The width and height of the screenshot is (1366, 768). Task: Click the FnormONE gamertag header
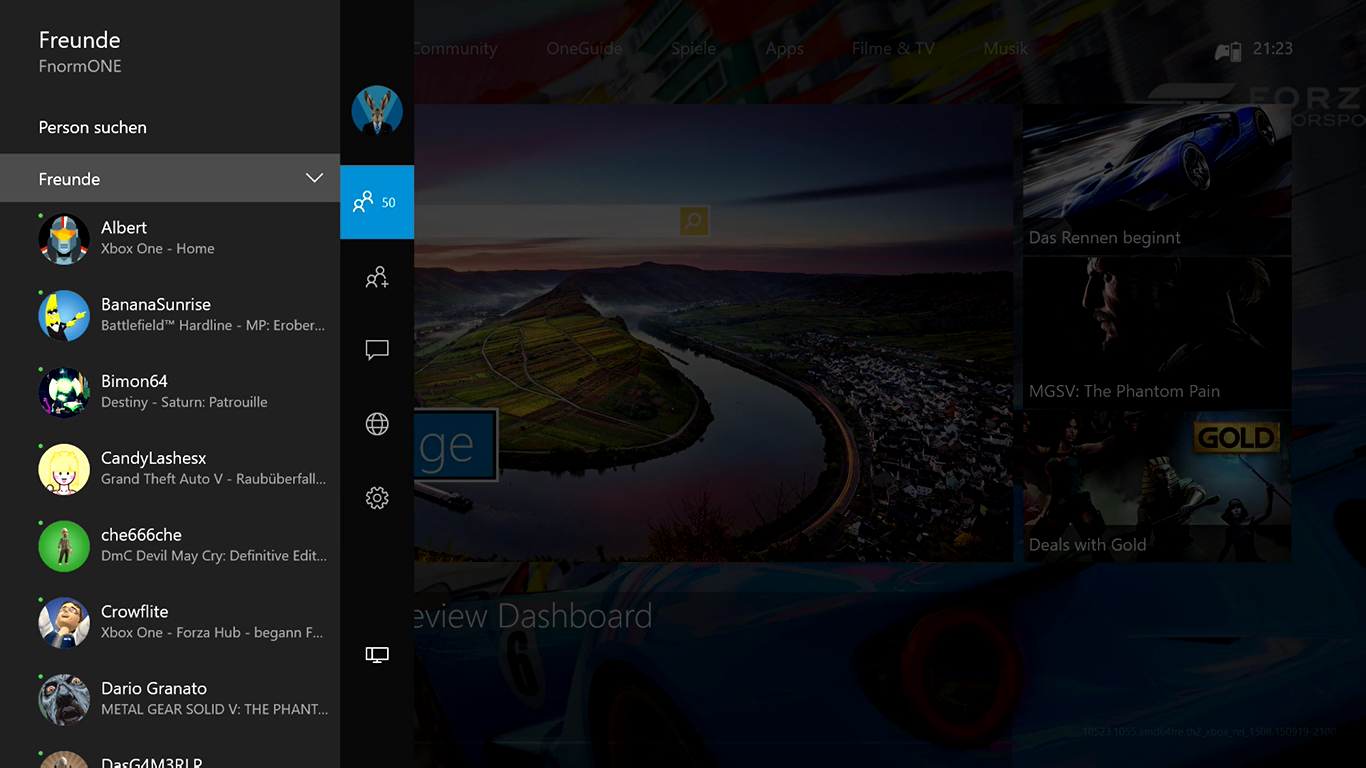(x=80, y=67)
